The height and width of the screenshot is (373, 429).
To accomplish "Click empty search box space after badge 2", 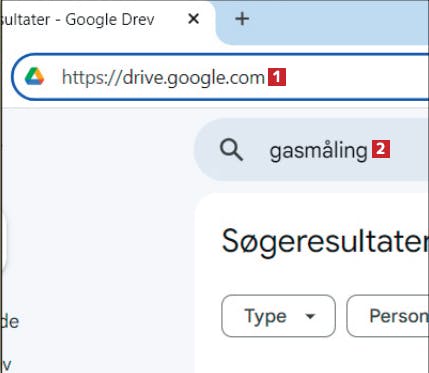I will pyautogui.click(x=410, y=149).
